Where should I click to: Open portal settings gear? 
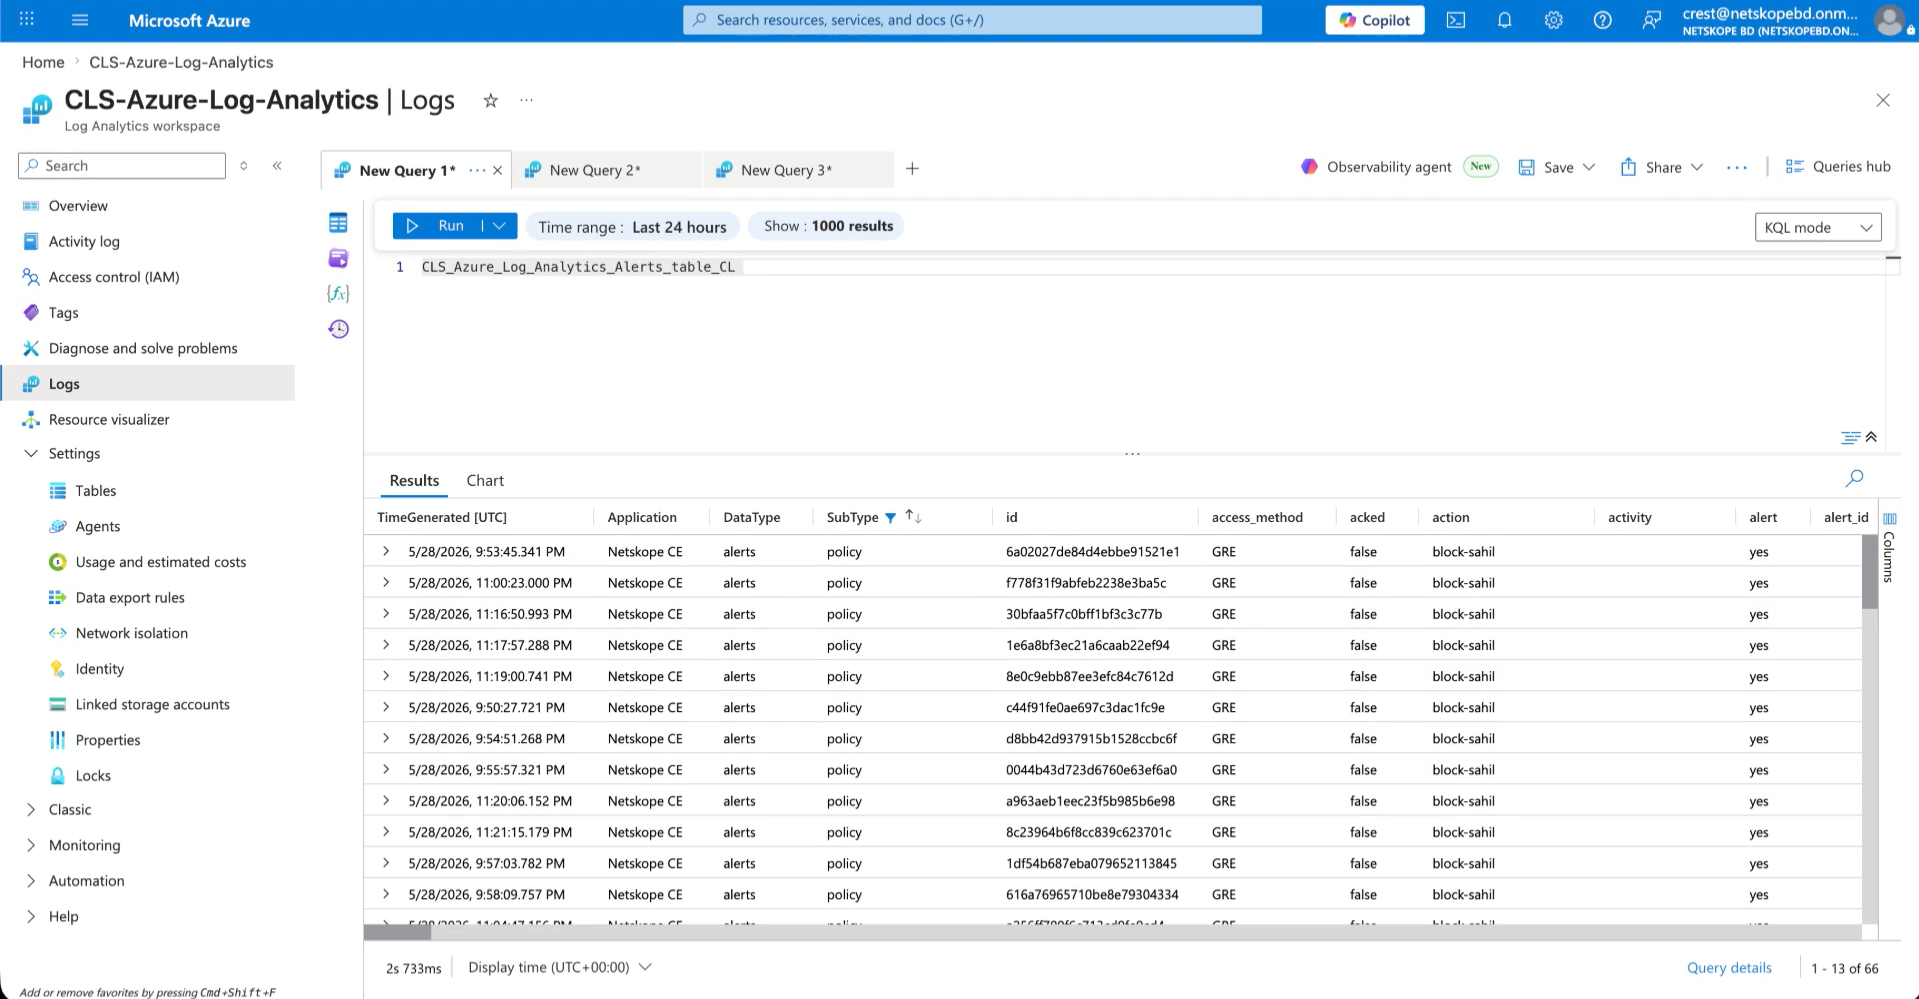1553,20
